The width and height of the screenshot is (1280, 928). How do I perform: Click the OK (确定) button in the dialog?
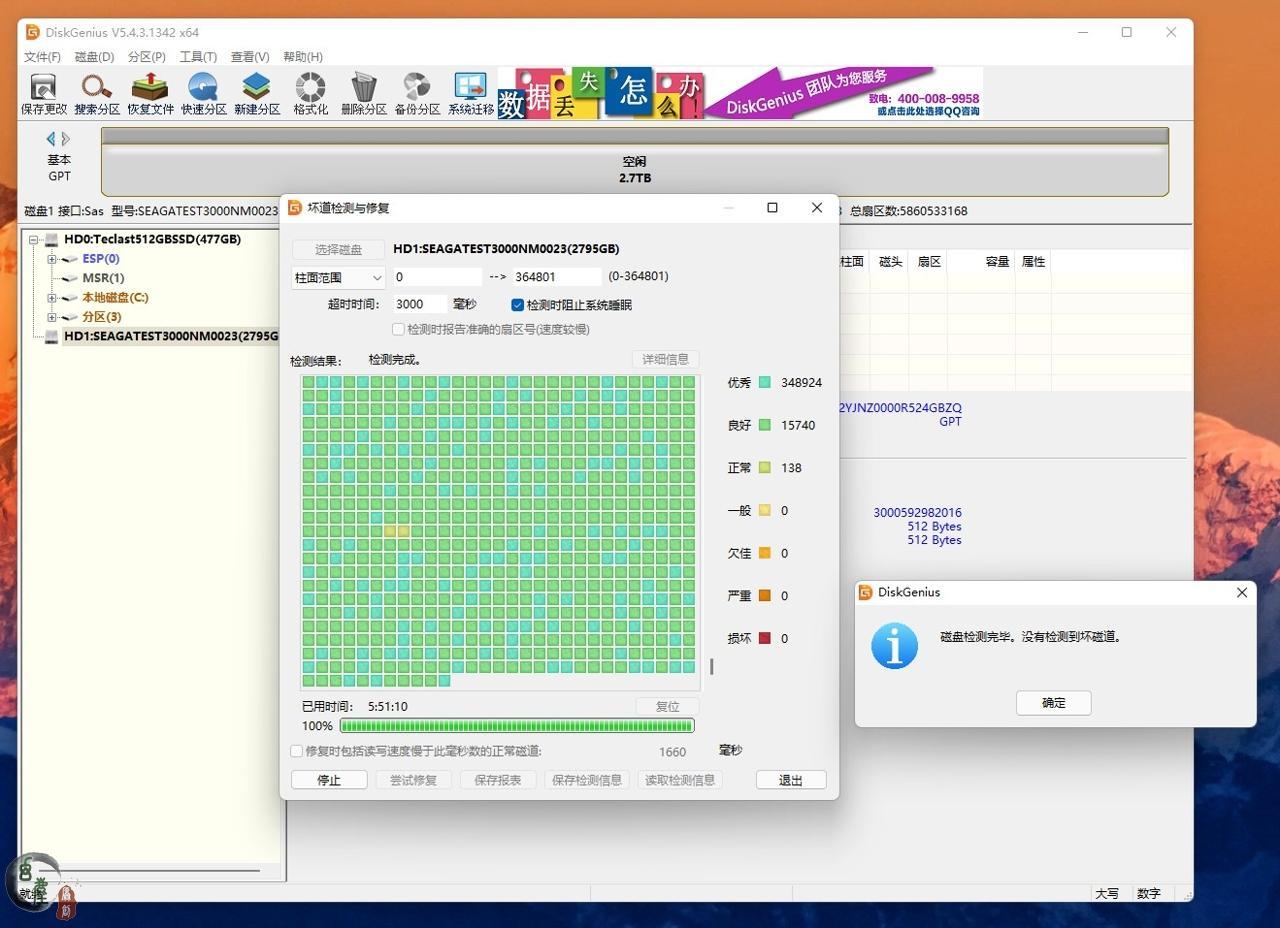[x=1053, y=703]
